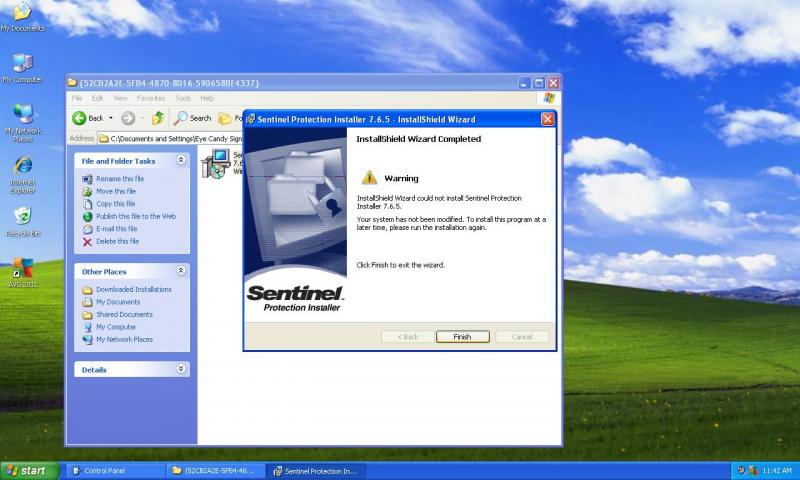The width and height of the screenshot is (800, 480).
Task: Click the Forward arrow in Explorer toolbar
Action: 128,118
